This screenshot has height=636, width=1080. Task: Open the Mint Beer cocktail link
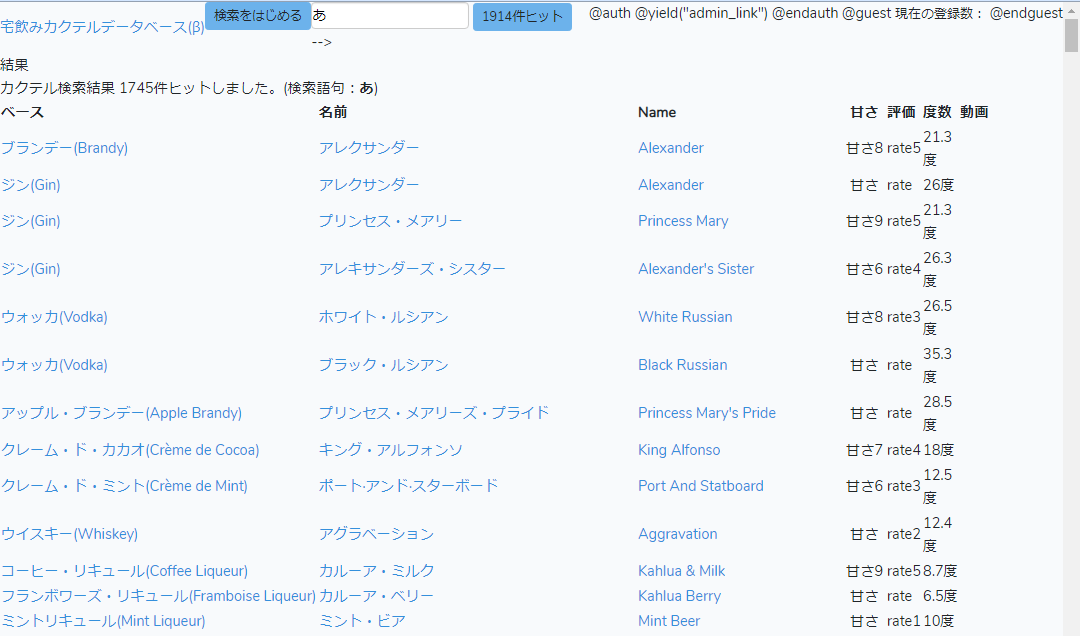pos(668,621)
